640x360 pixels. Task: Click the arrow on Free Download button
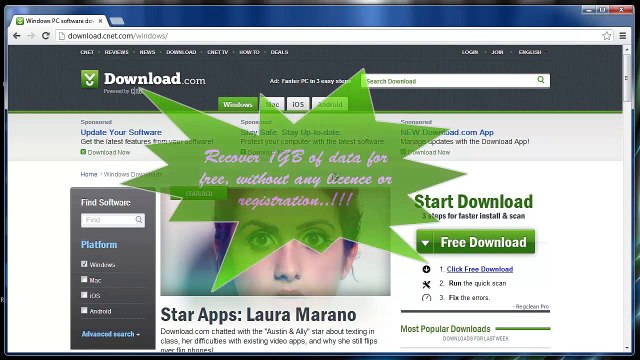[425, 243]
